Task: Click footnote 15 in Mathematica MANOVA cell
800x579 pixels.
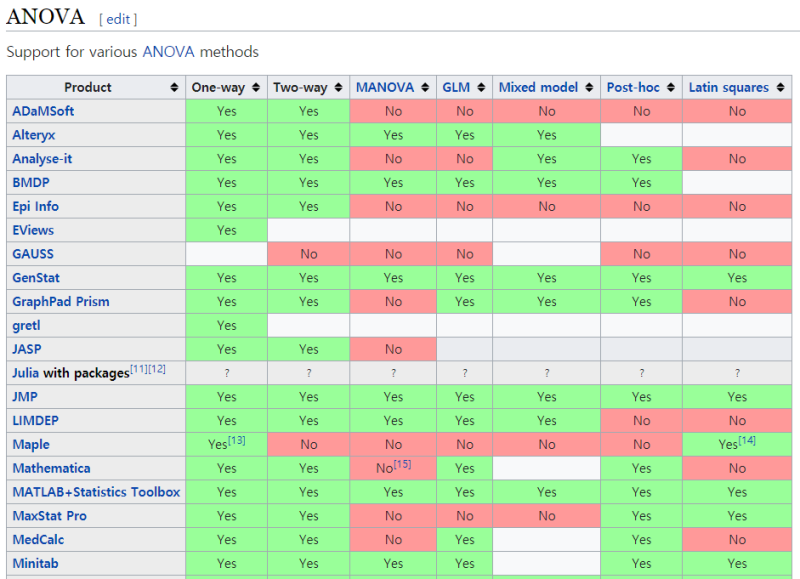Action: pyautogui.click(x=403, y=464)
